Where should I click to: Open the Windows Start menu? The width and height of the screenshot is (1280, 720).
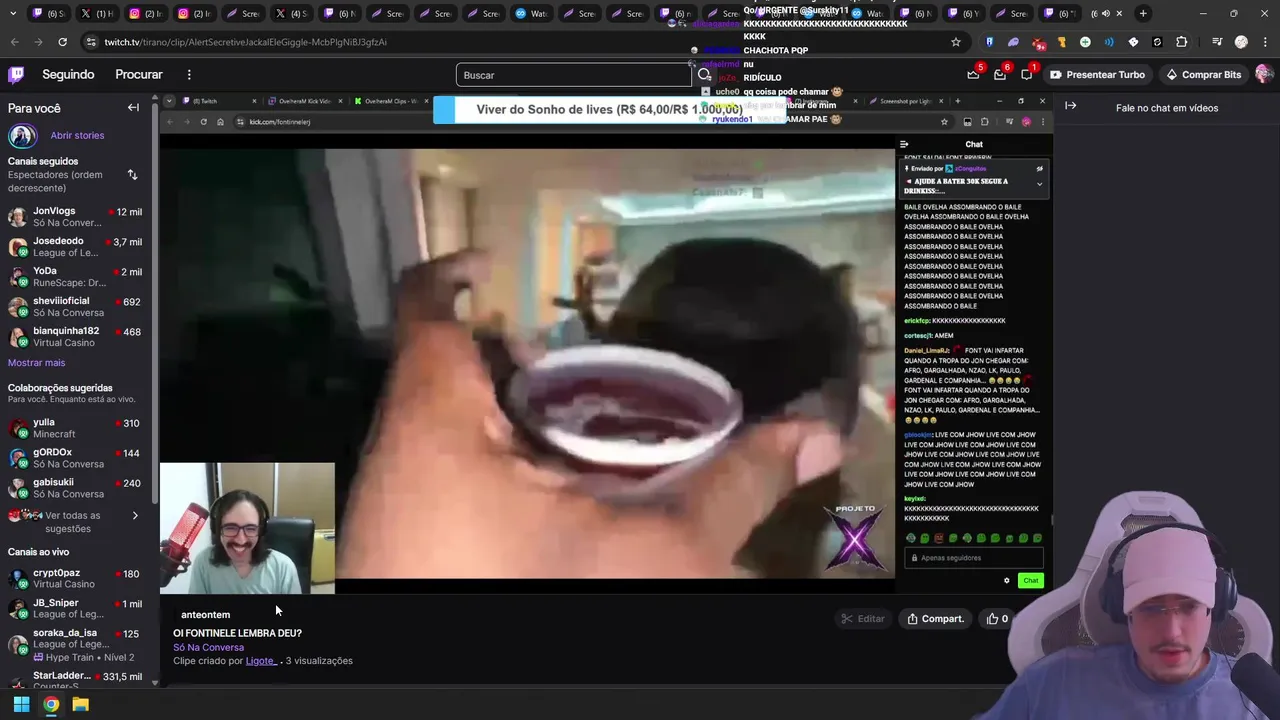point(21,704)
